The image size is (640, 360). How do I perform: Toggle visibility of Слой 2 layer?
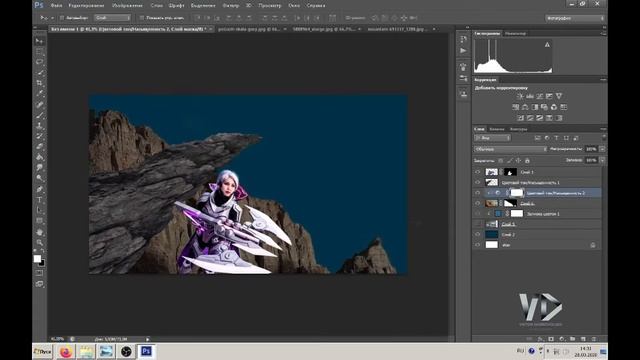pyautogui.click(x=478, y=234)
